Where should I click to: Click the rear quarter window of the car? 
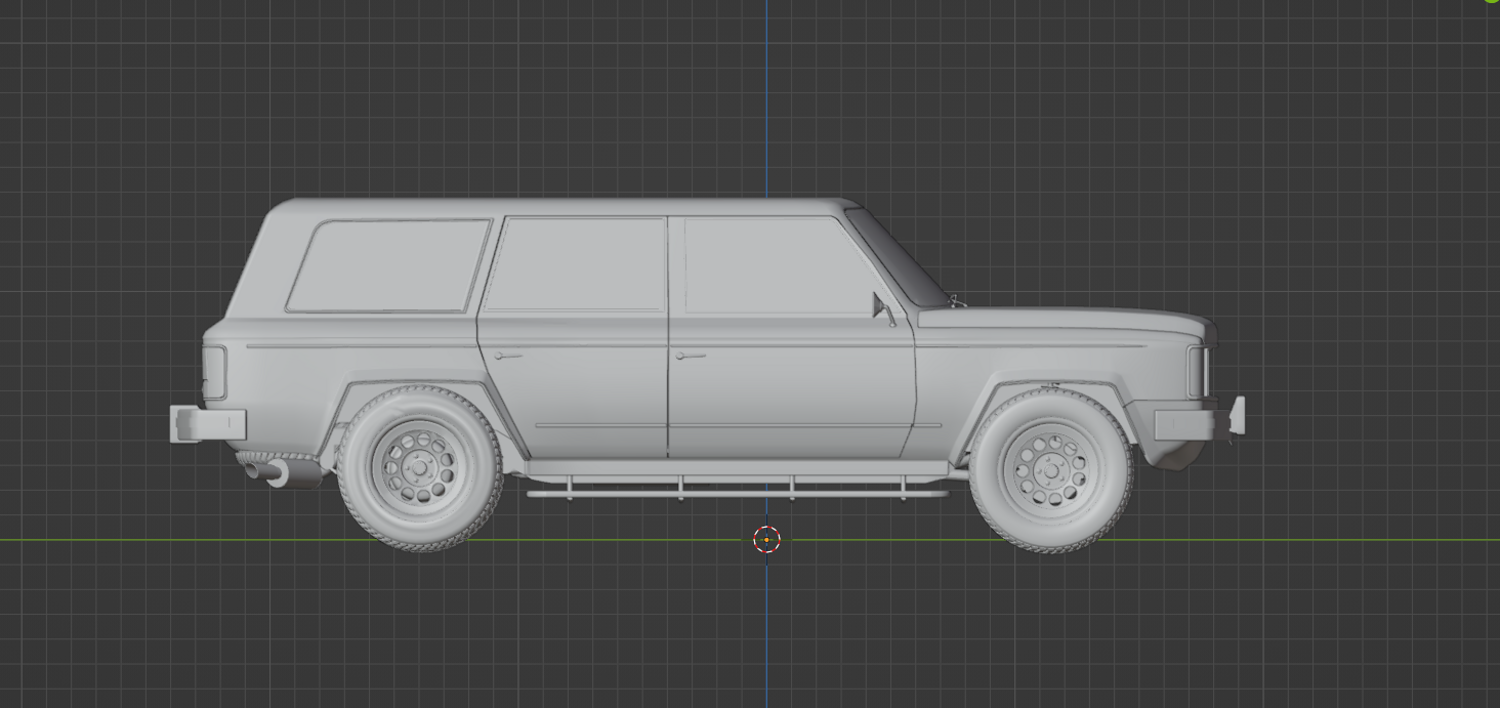pyautogui.click(x=388, y=266)
